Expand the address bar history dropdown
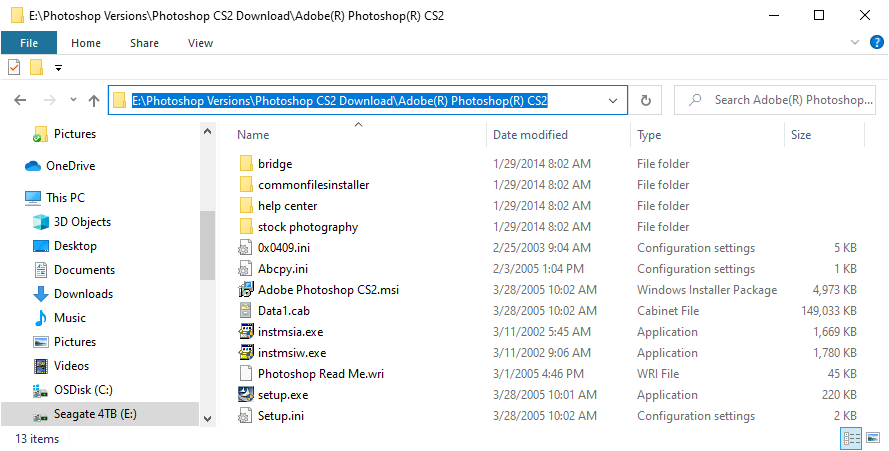Image resolution: width=889 pixels, height=451 pixels. click(x=613, y=100)
